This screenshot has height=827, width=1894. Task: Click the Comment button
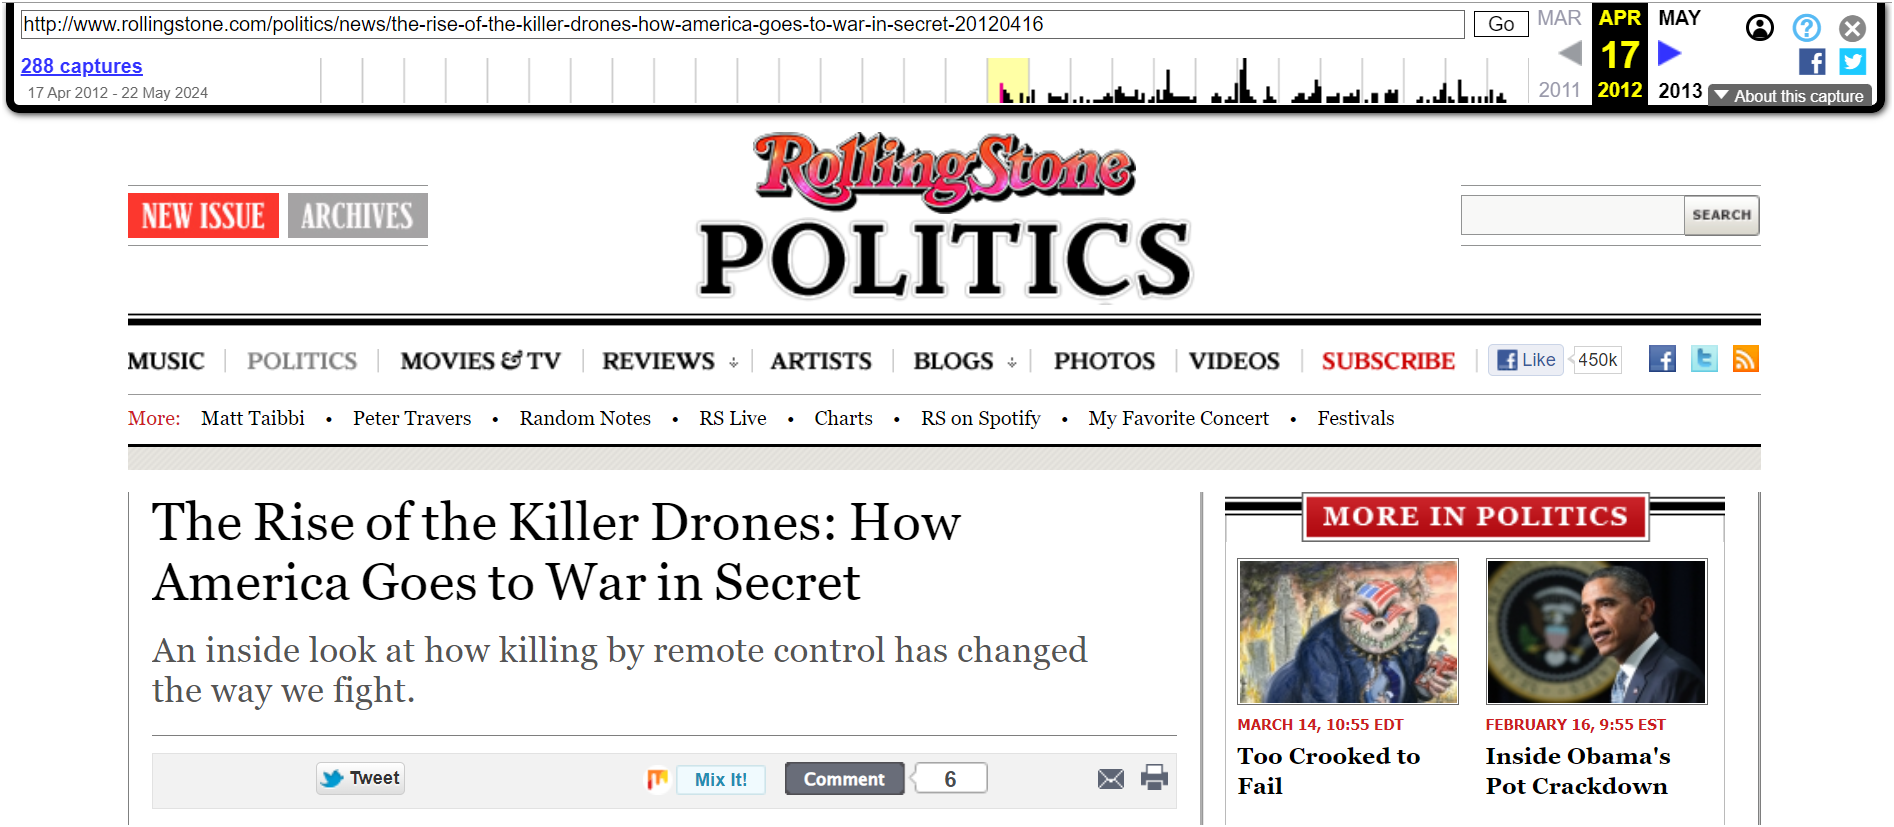tap(844, 779)
